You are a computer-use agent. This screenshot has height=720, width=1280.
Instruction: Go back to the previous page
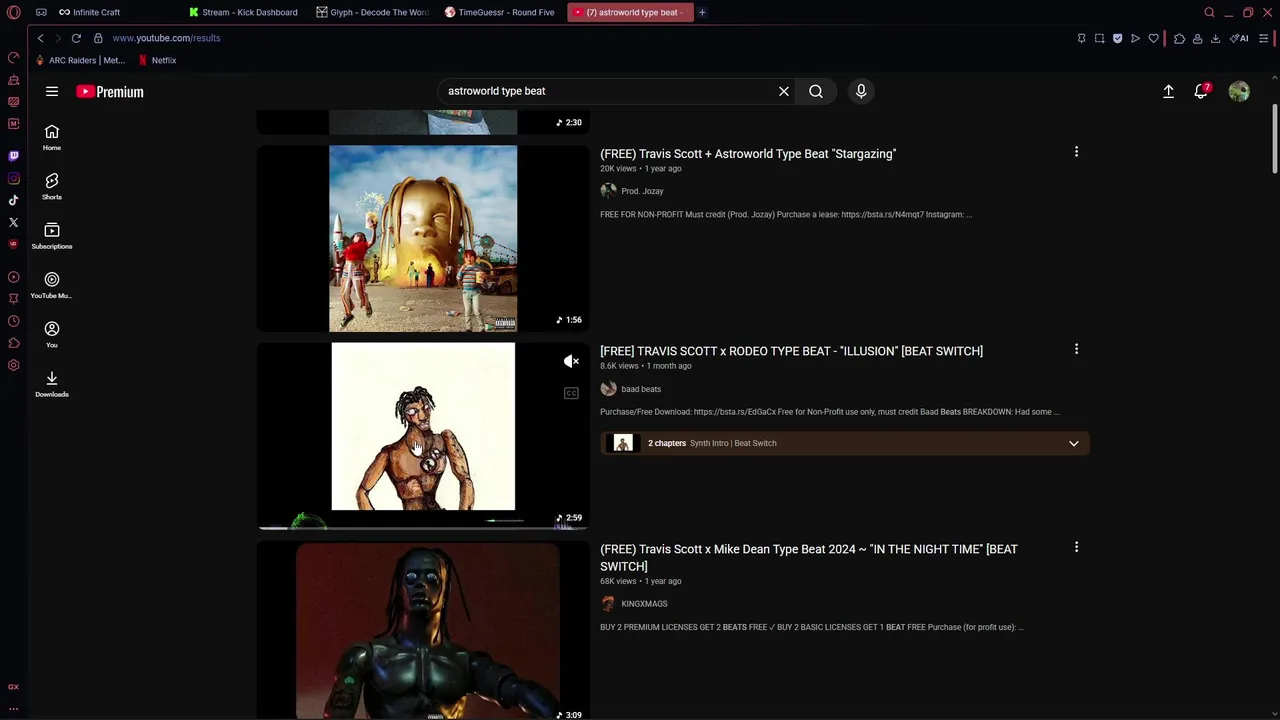tap(40, 38)
